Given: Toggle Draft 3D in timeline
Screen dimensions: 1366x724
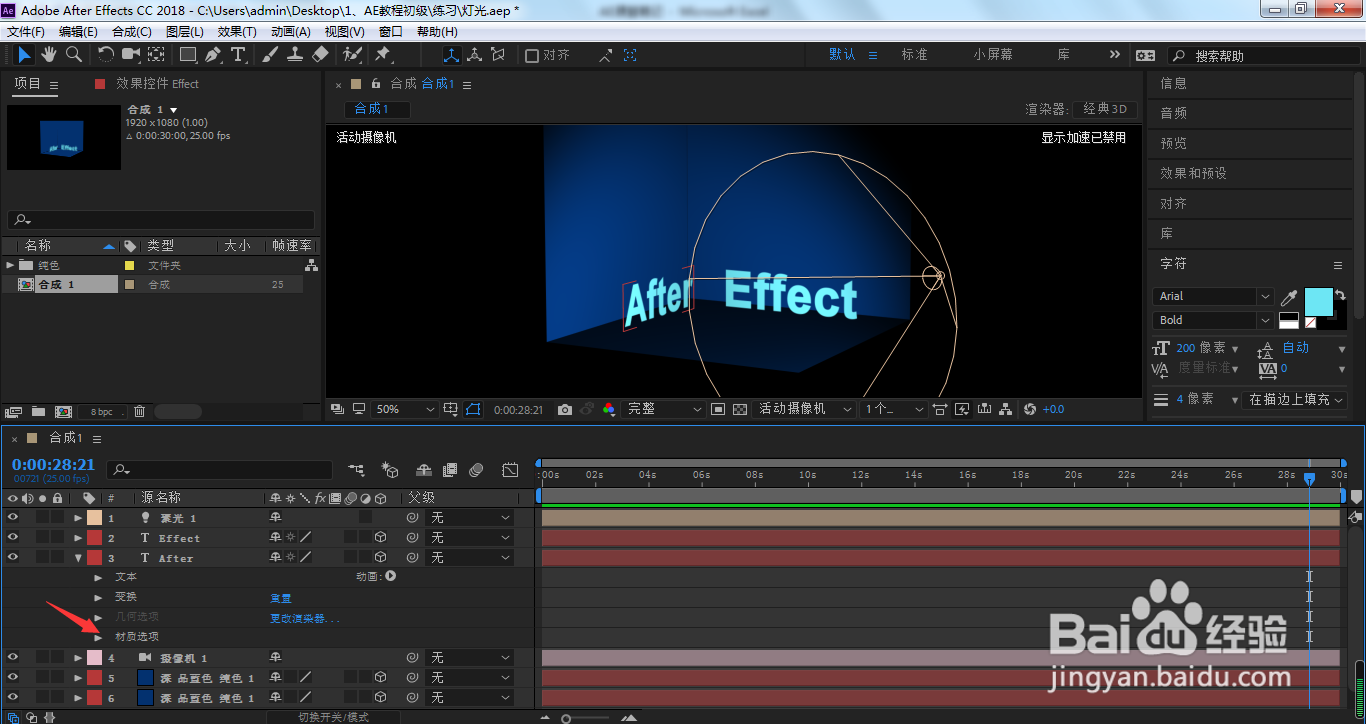Looking at the screenshot, I should (390, 469).
